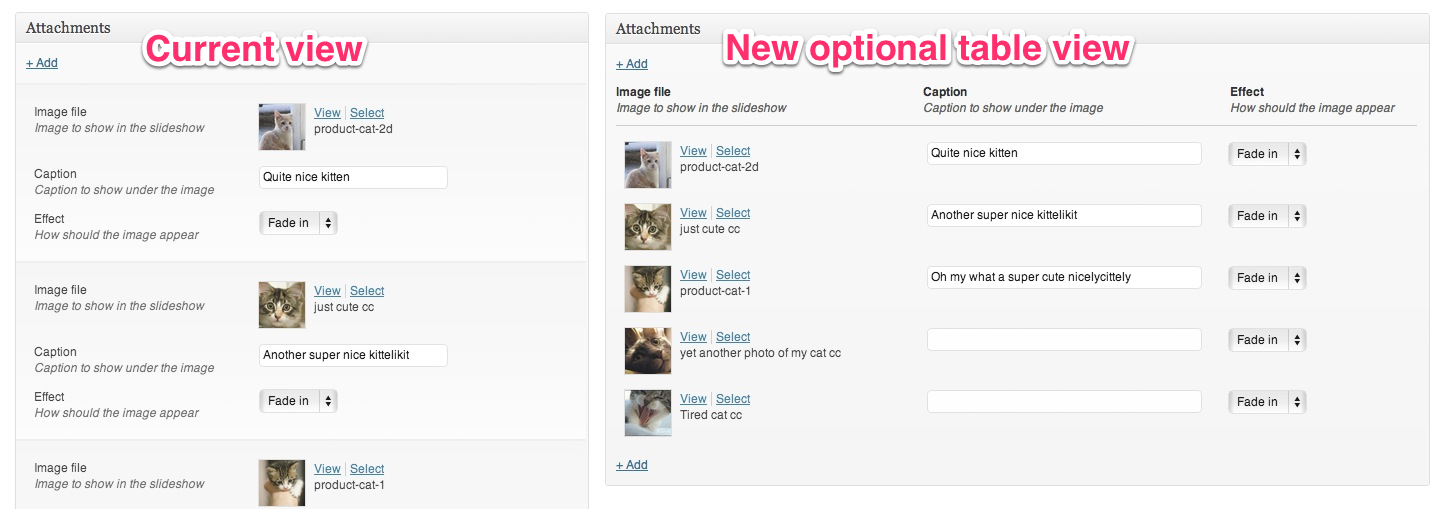1447x509 pixels.
Task: Click the '+ Add' link at the top of the current view
Action: coord(42,63)
